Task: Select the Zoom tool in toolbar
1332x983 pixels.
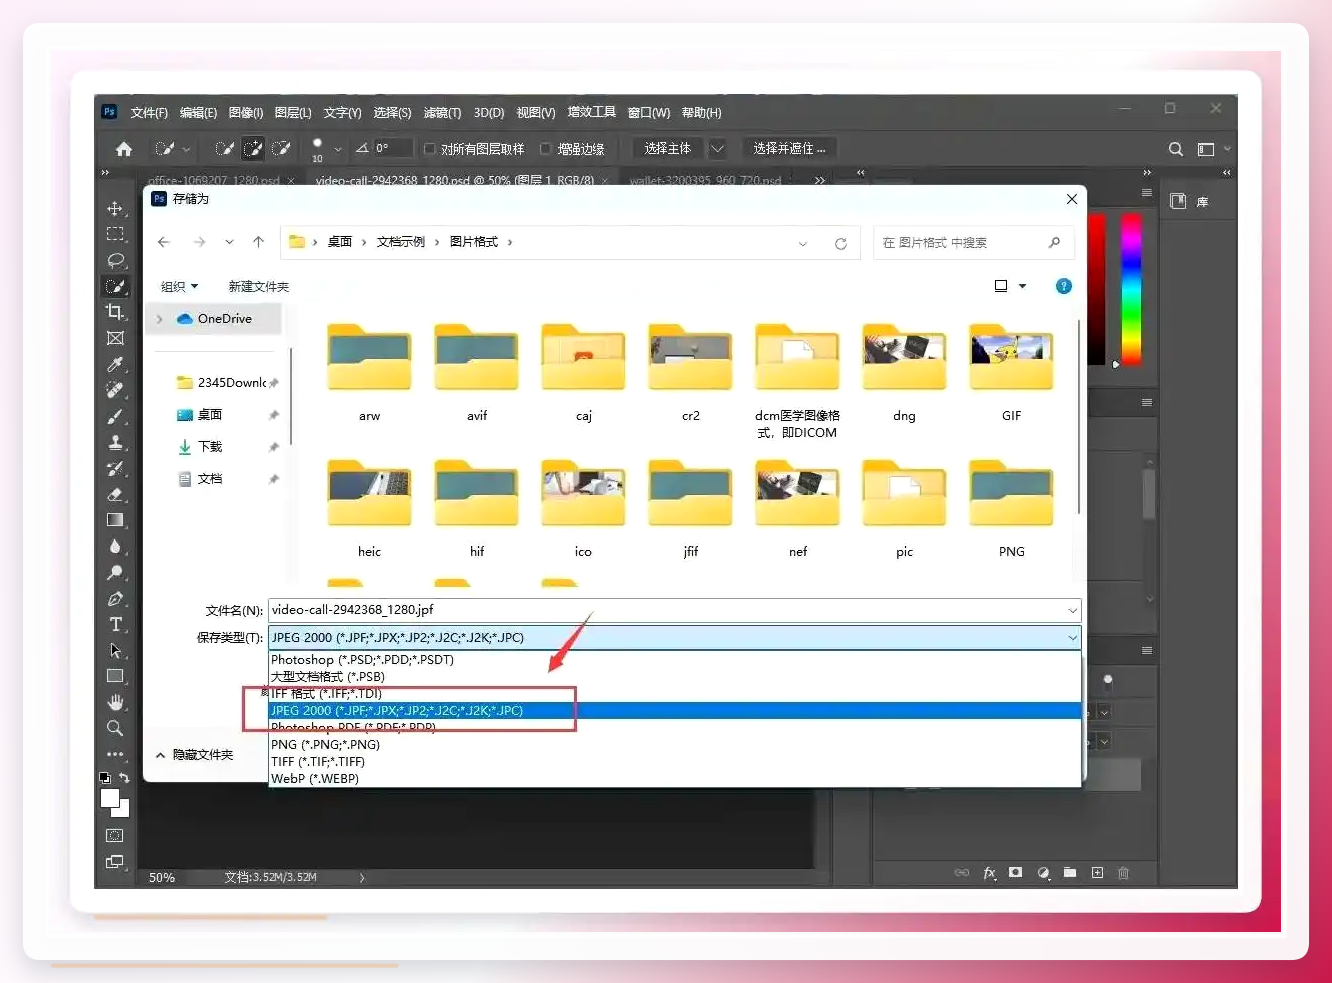Action: point(115,728)
